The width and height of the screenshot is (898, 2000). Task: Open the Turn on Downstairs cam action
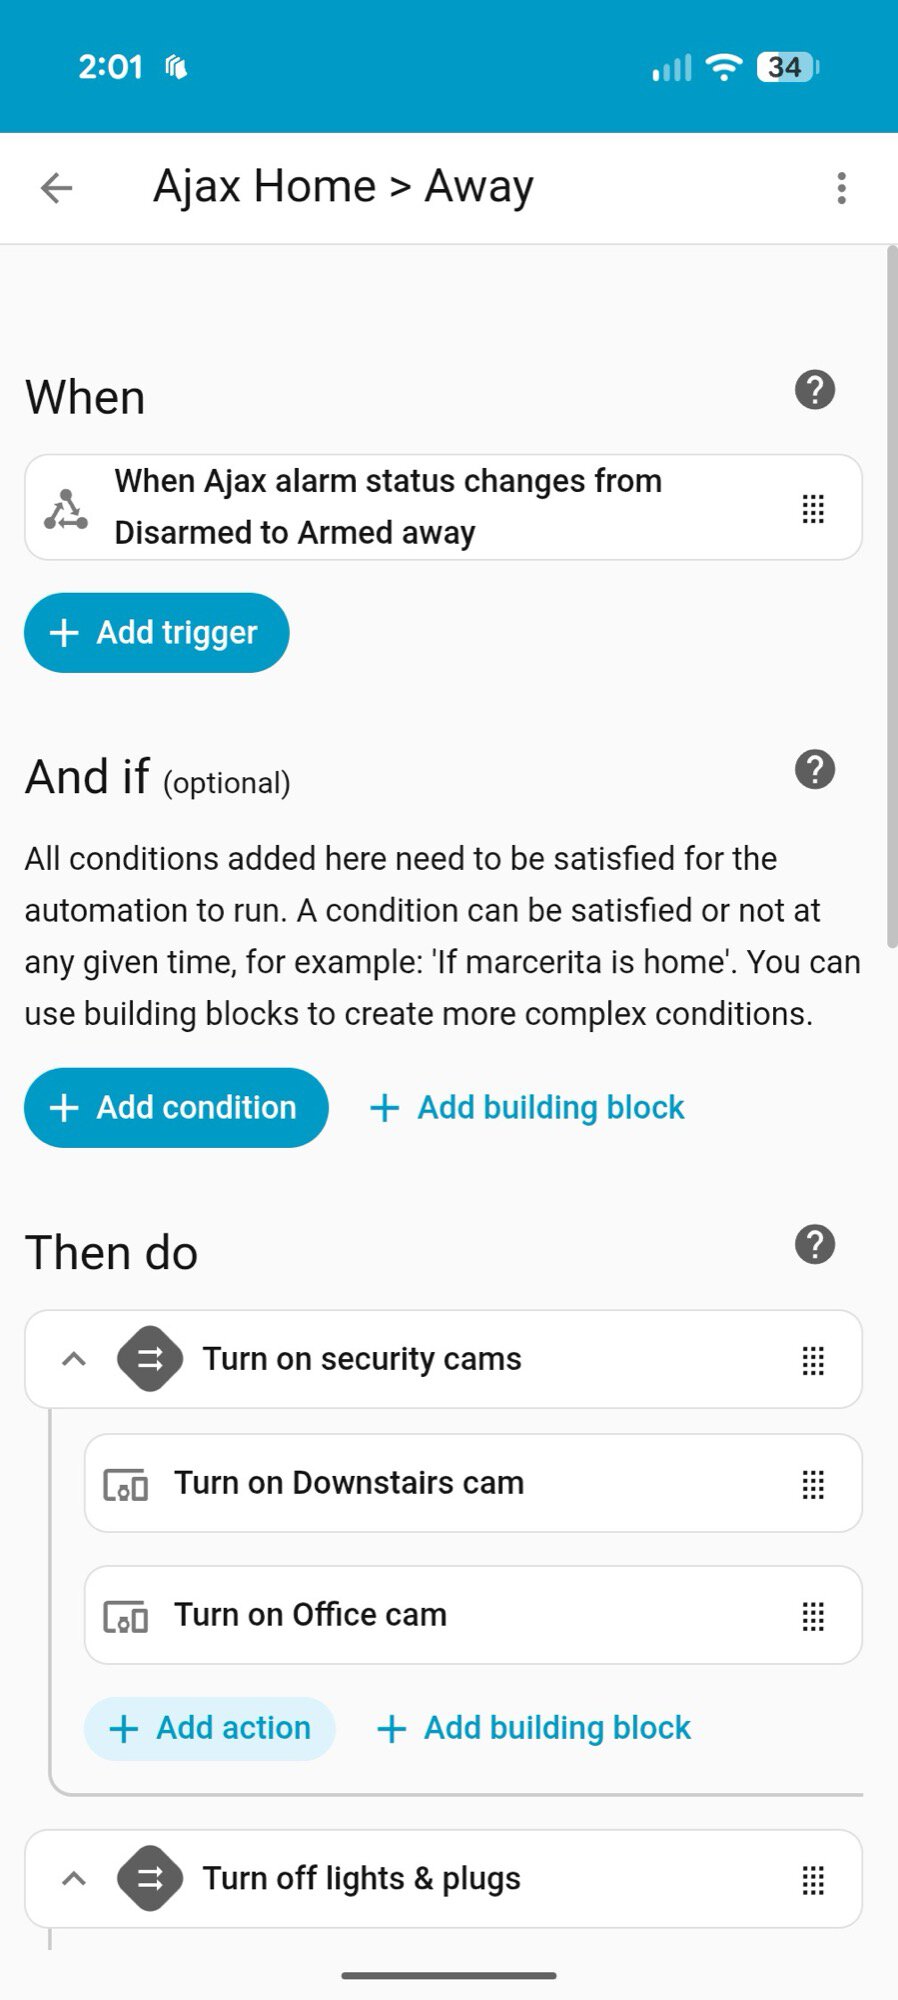pos(400,1483)
